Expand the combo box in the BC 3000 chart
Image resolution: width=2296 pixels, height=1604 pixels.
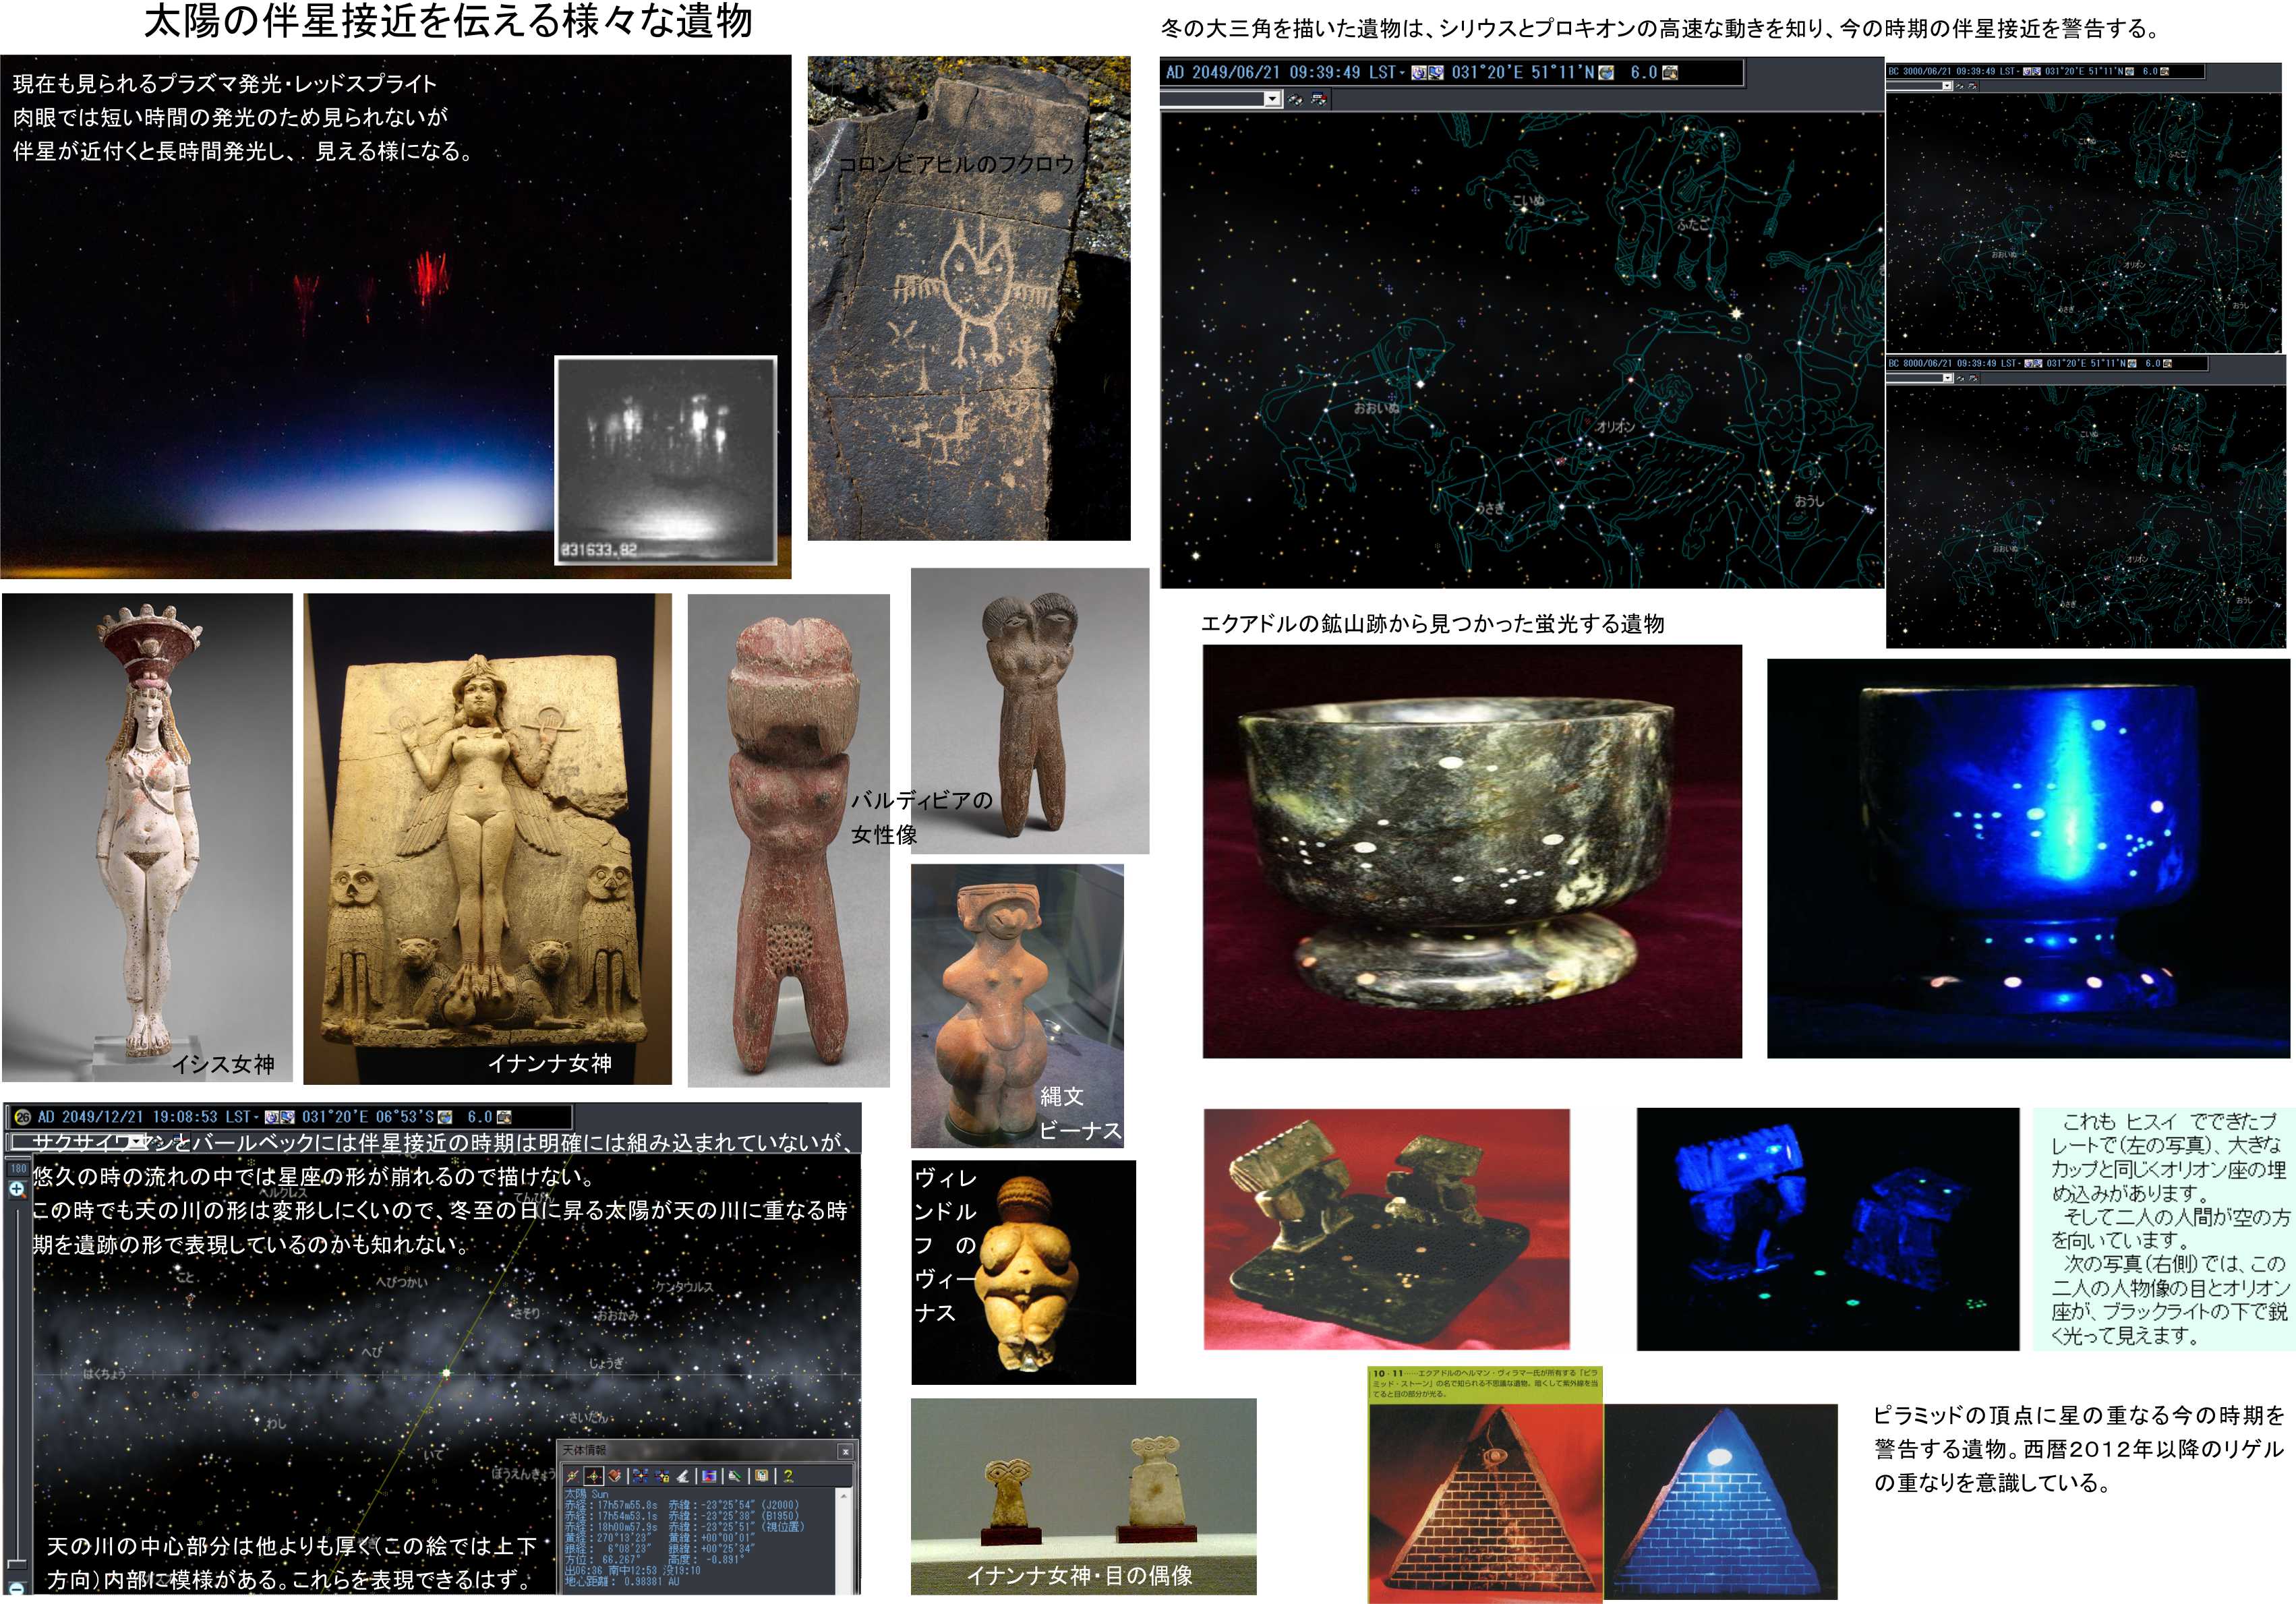(1946, 86)
